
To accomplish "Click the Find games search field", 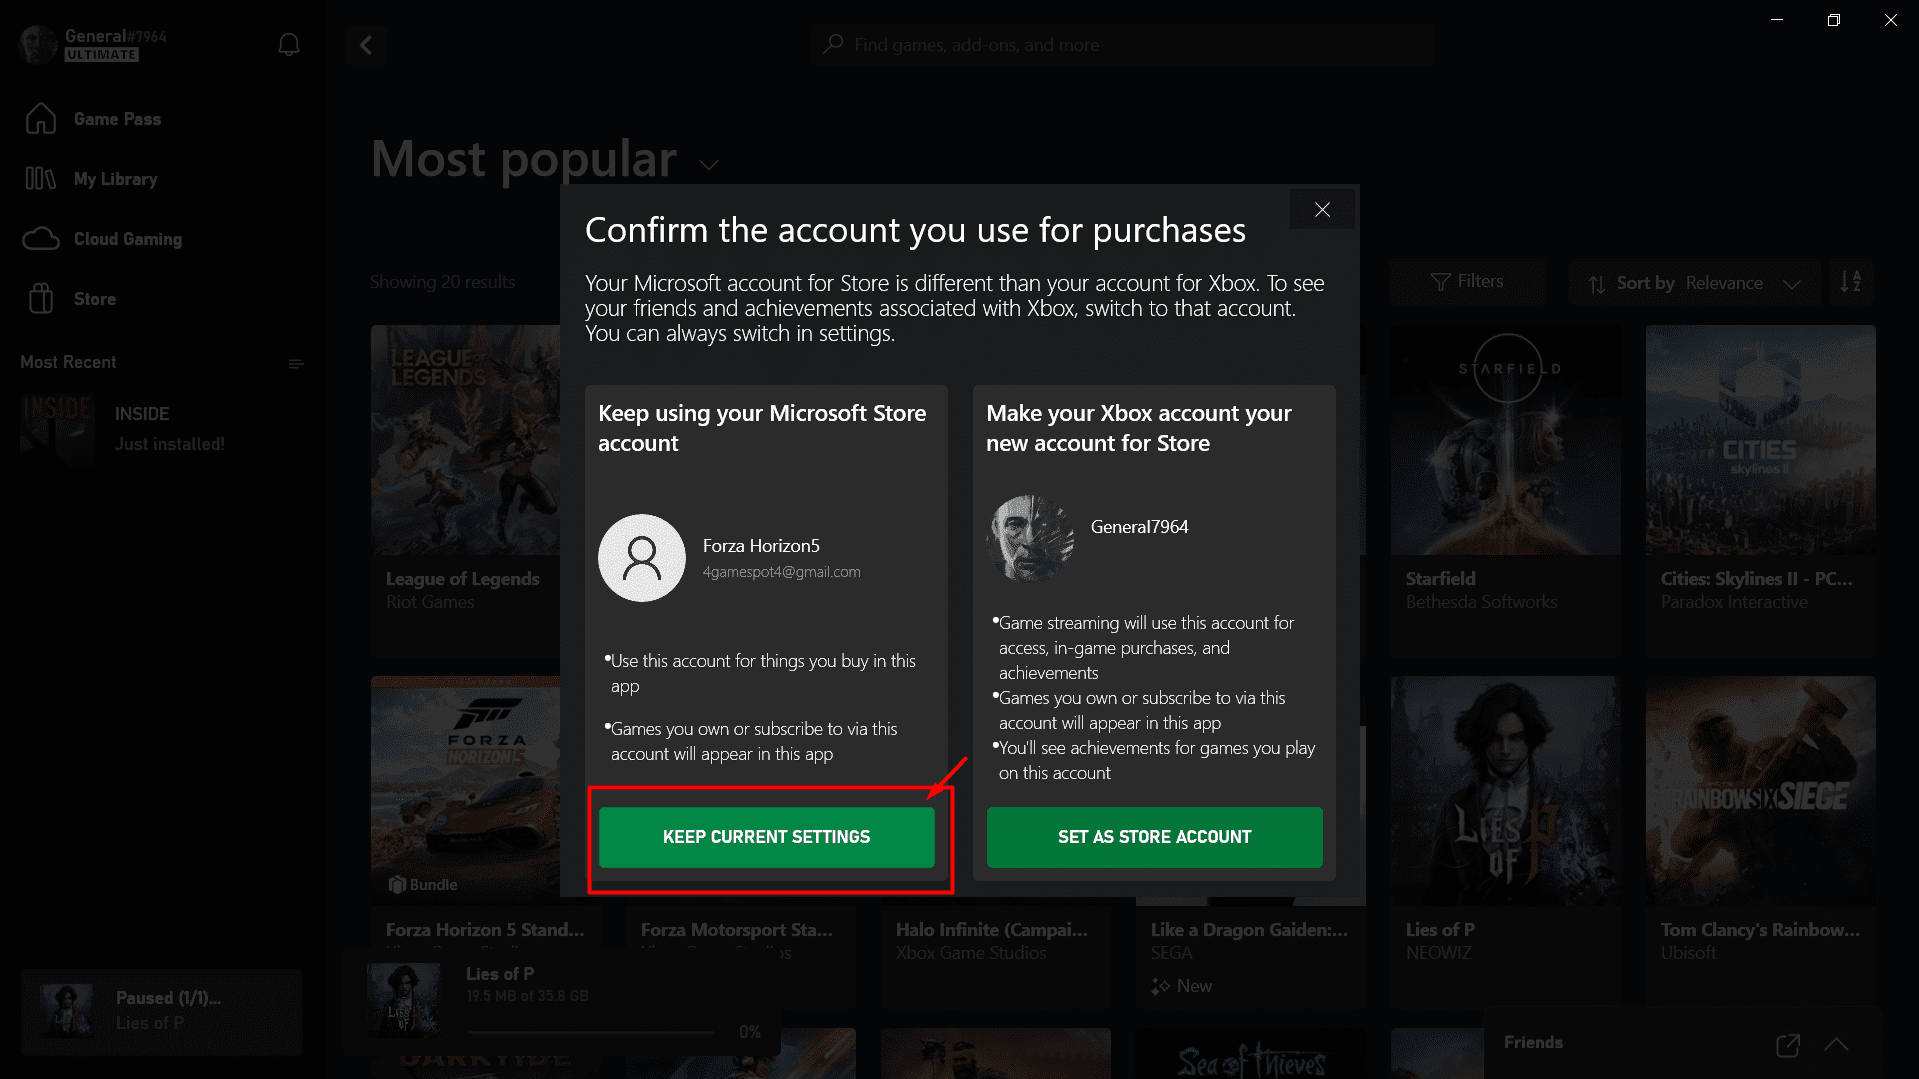I will point(1120,44).
